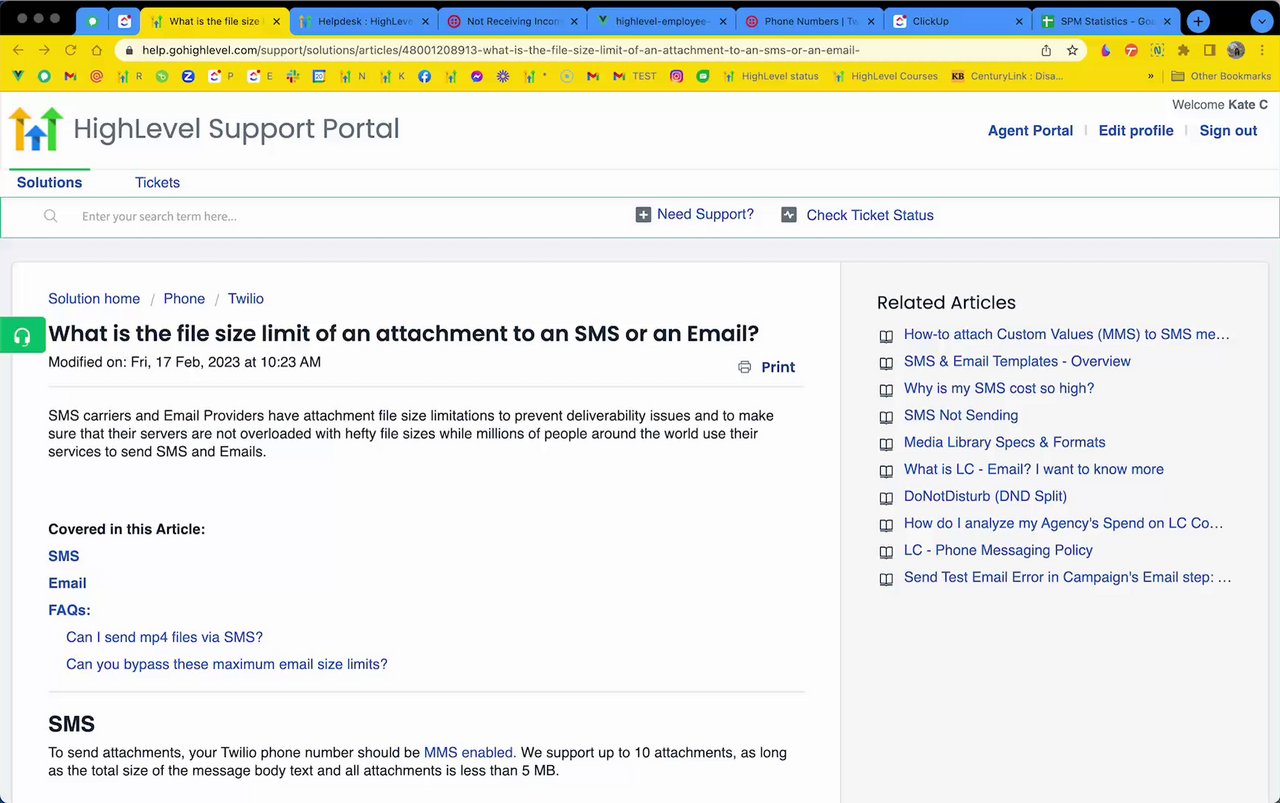Open the Chrome extensions puzzle icon
Image resolution: width=1280 pixels, height=803 pixels.
pos(1184,50)
